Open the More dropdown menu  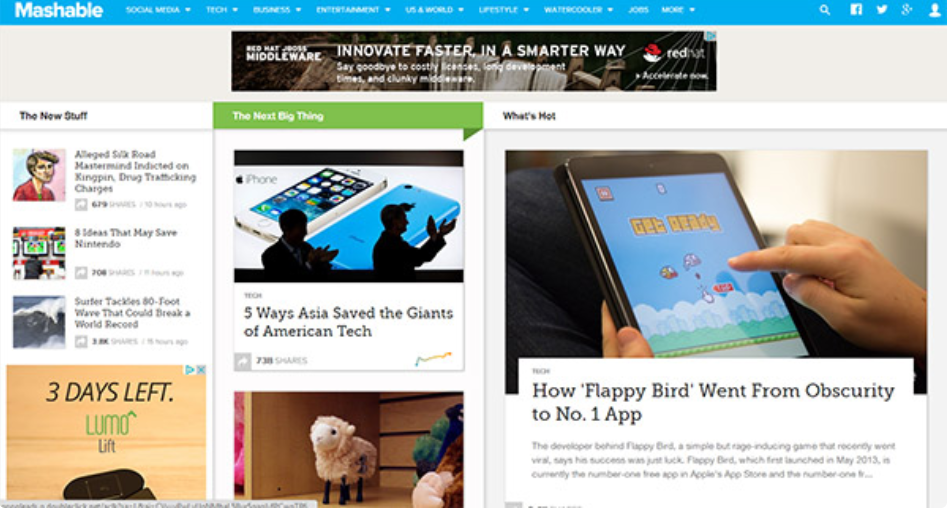pos(678,10)
